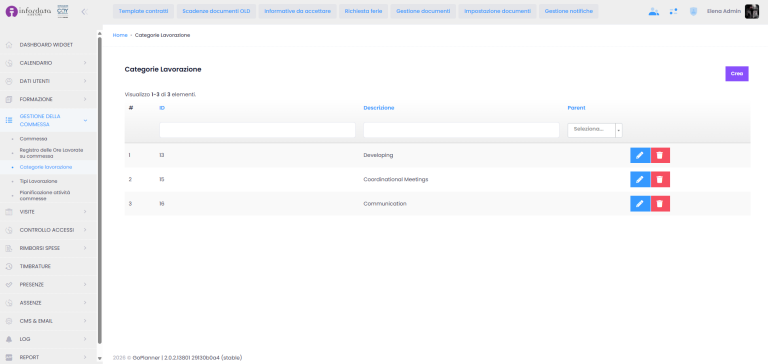
Task: Click the Dati Utenti sidebar icon
Action: click(9, 81)
